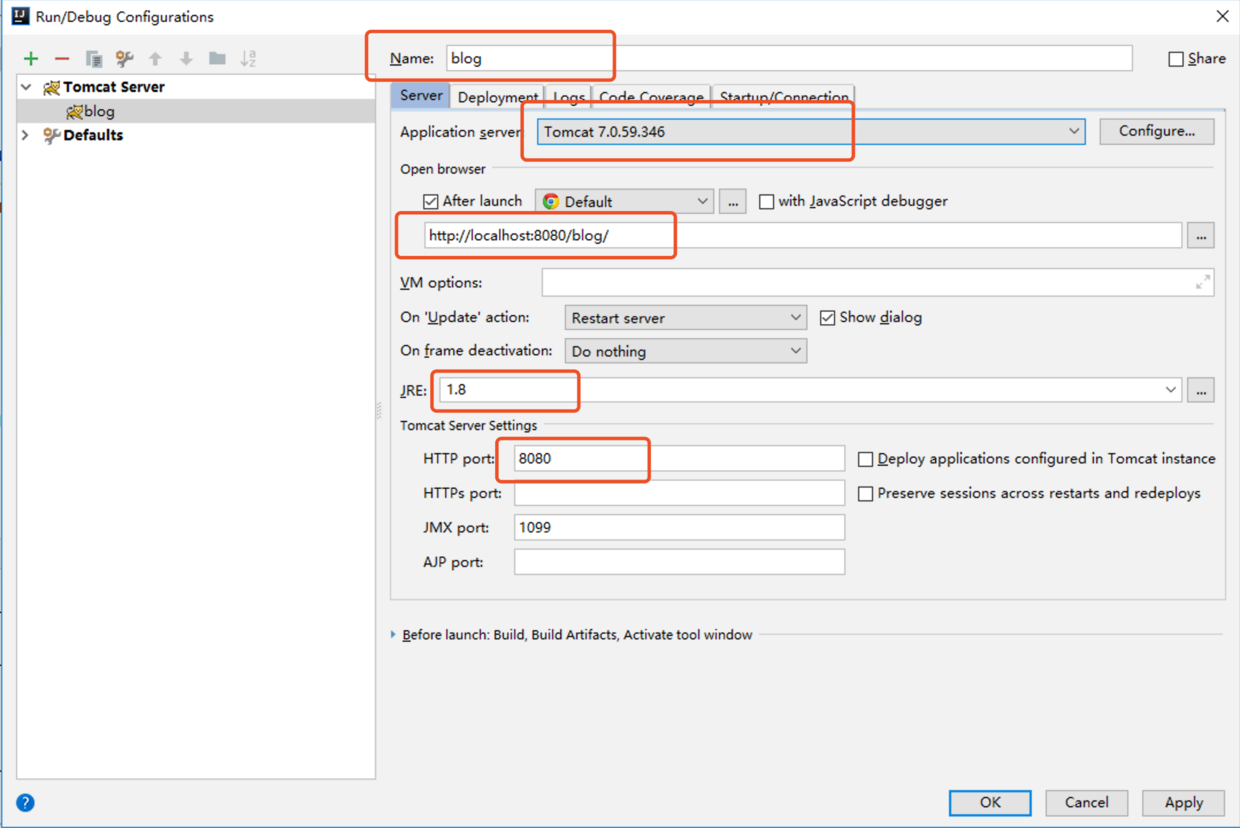Viewport: 1240px width, 828px height.
Task: Edit defaults wrench icon in toolbar
Action: pyautogui.click(x=125, y=59)
